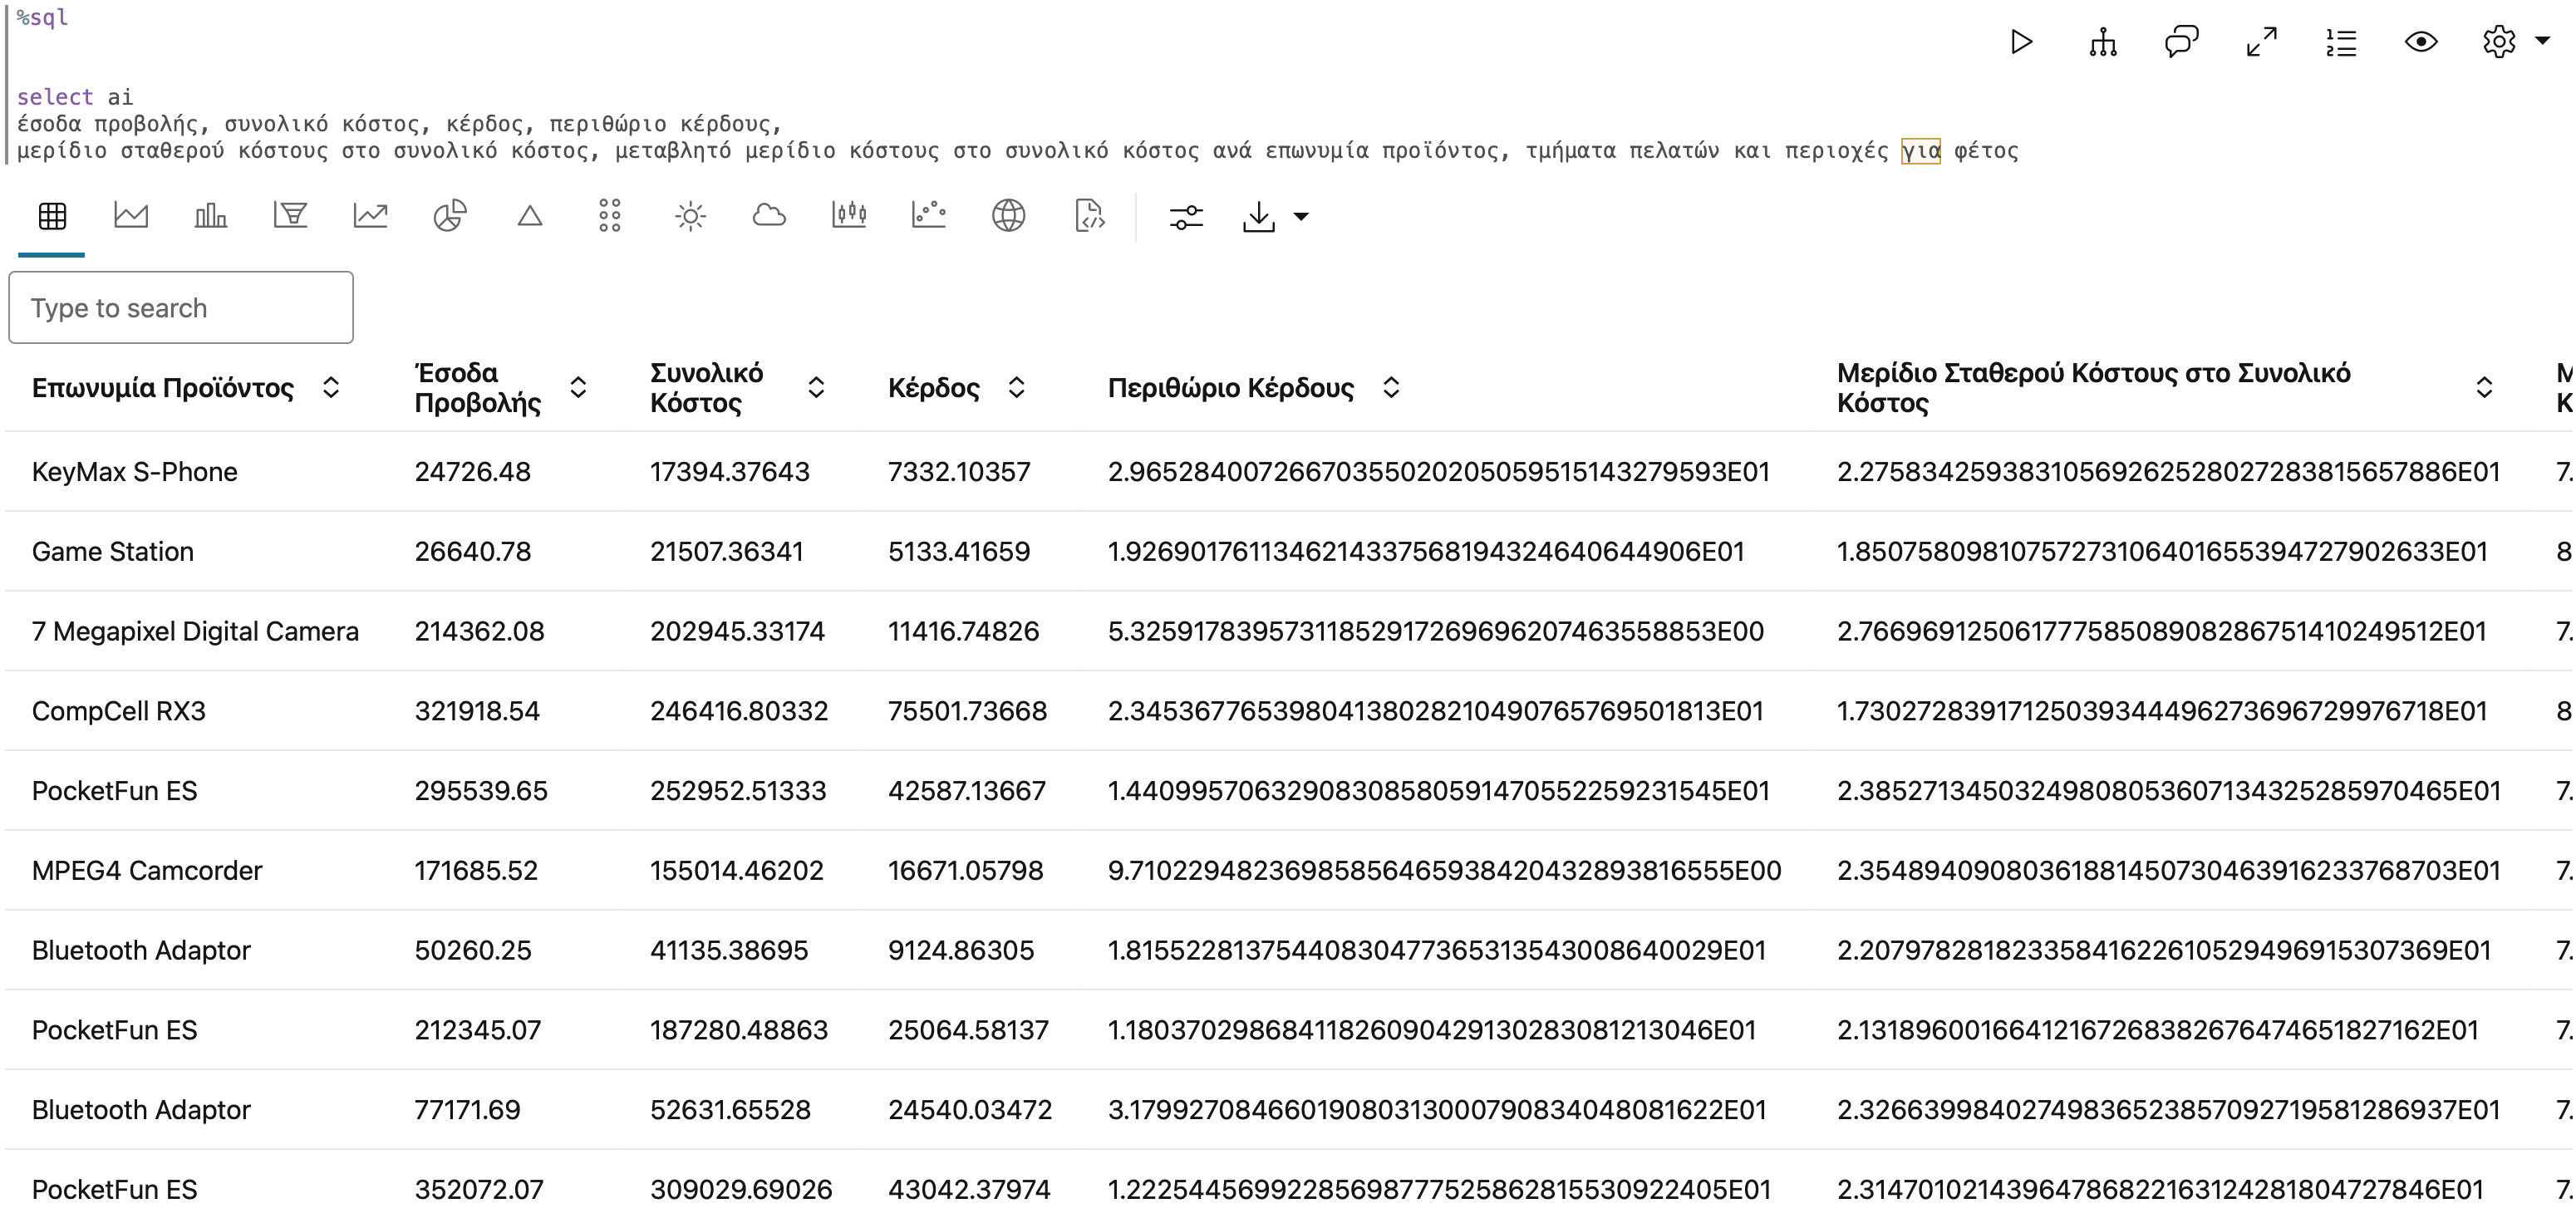This screenshot has width=2576, height=1223.
Task: Select total cost value 41135.38695
Action: 729,951
